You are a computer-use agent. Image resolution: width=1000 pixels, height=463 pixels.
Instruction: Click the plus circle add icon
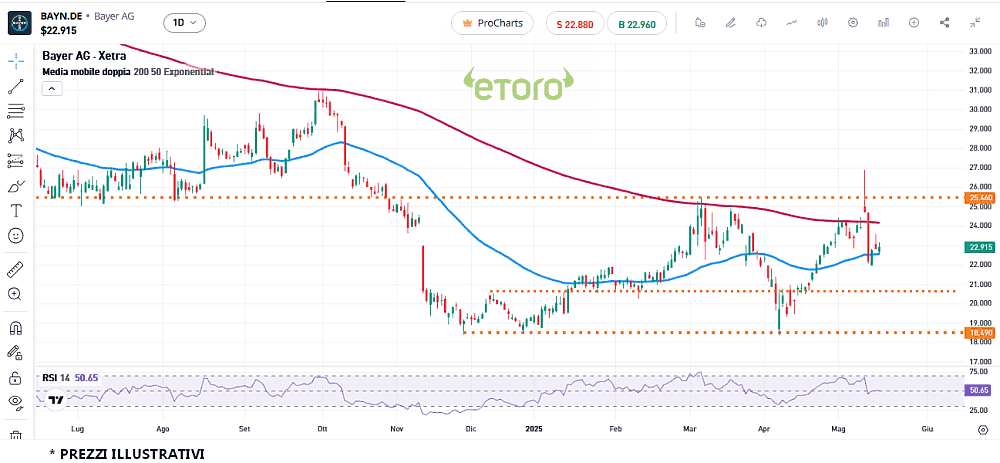click(x=914, y=23)
